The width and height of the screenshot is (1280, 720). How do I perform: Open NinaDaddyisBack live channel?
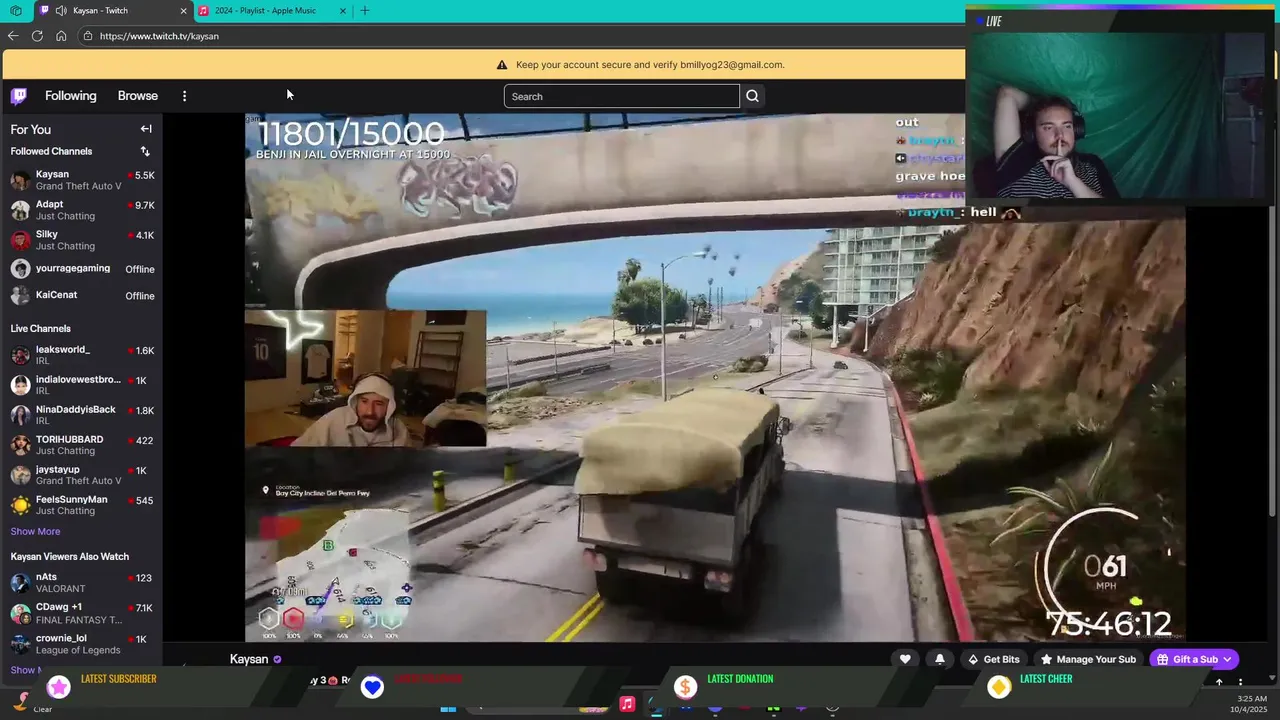[x=82, y=415]
